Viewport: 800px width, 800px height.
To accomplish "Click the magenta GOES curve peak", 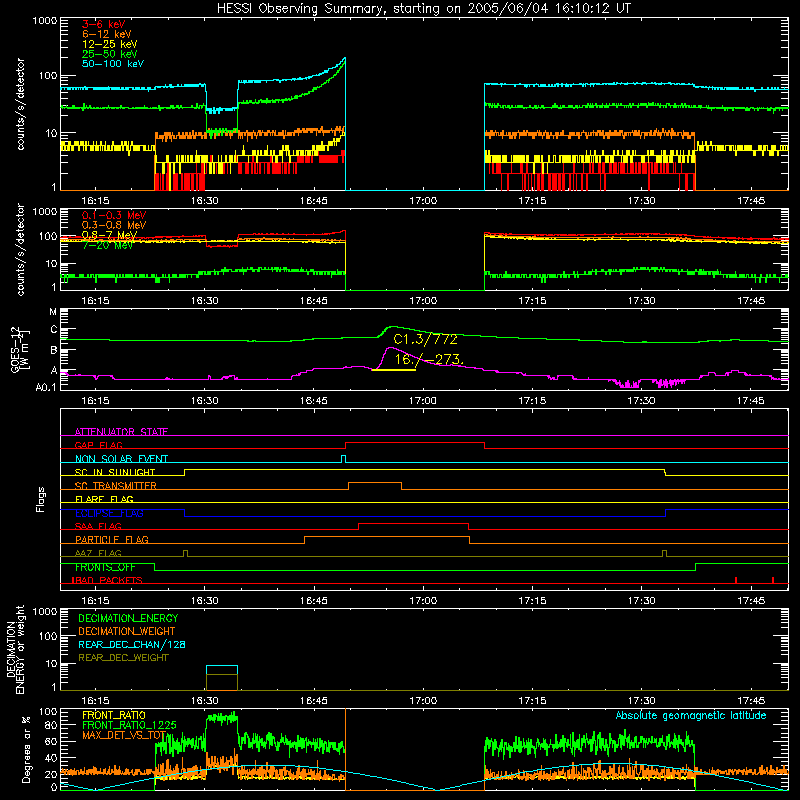I will tap(390, 348).
